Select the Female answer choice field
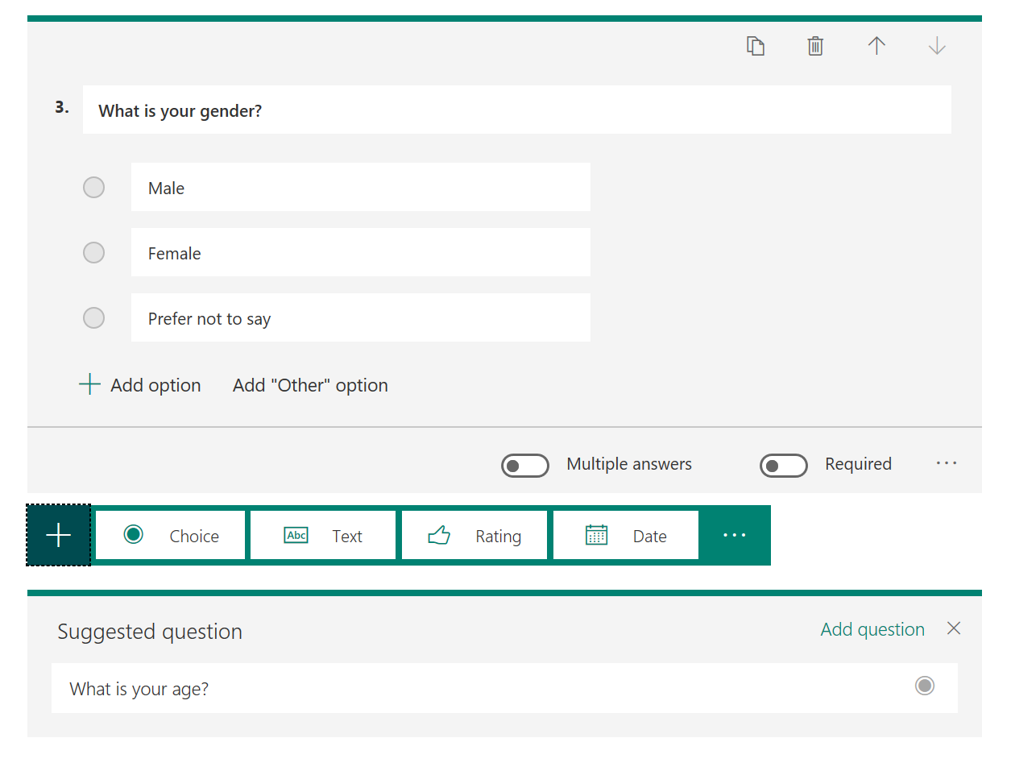 tap(360, 252)
